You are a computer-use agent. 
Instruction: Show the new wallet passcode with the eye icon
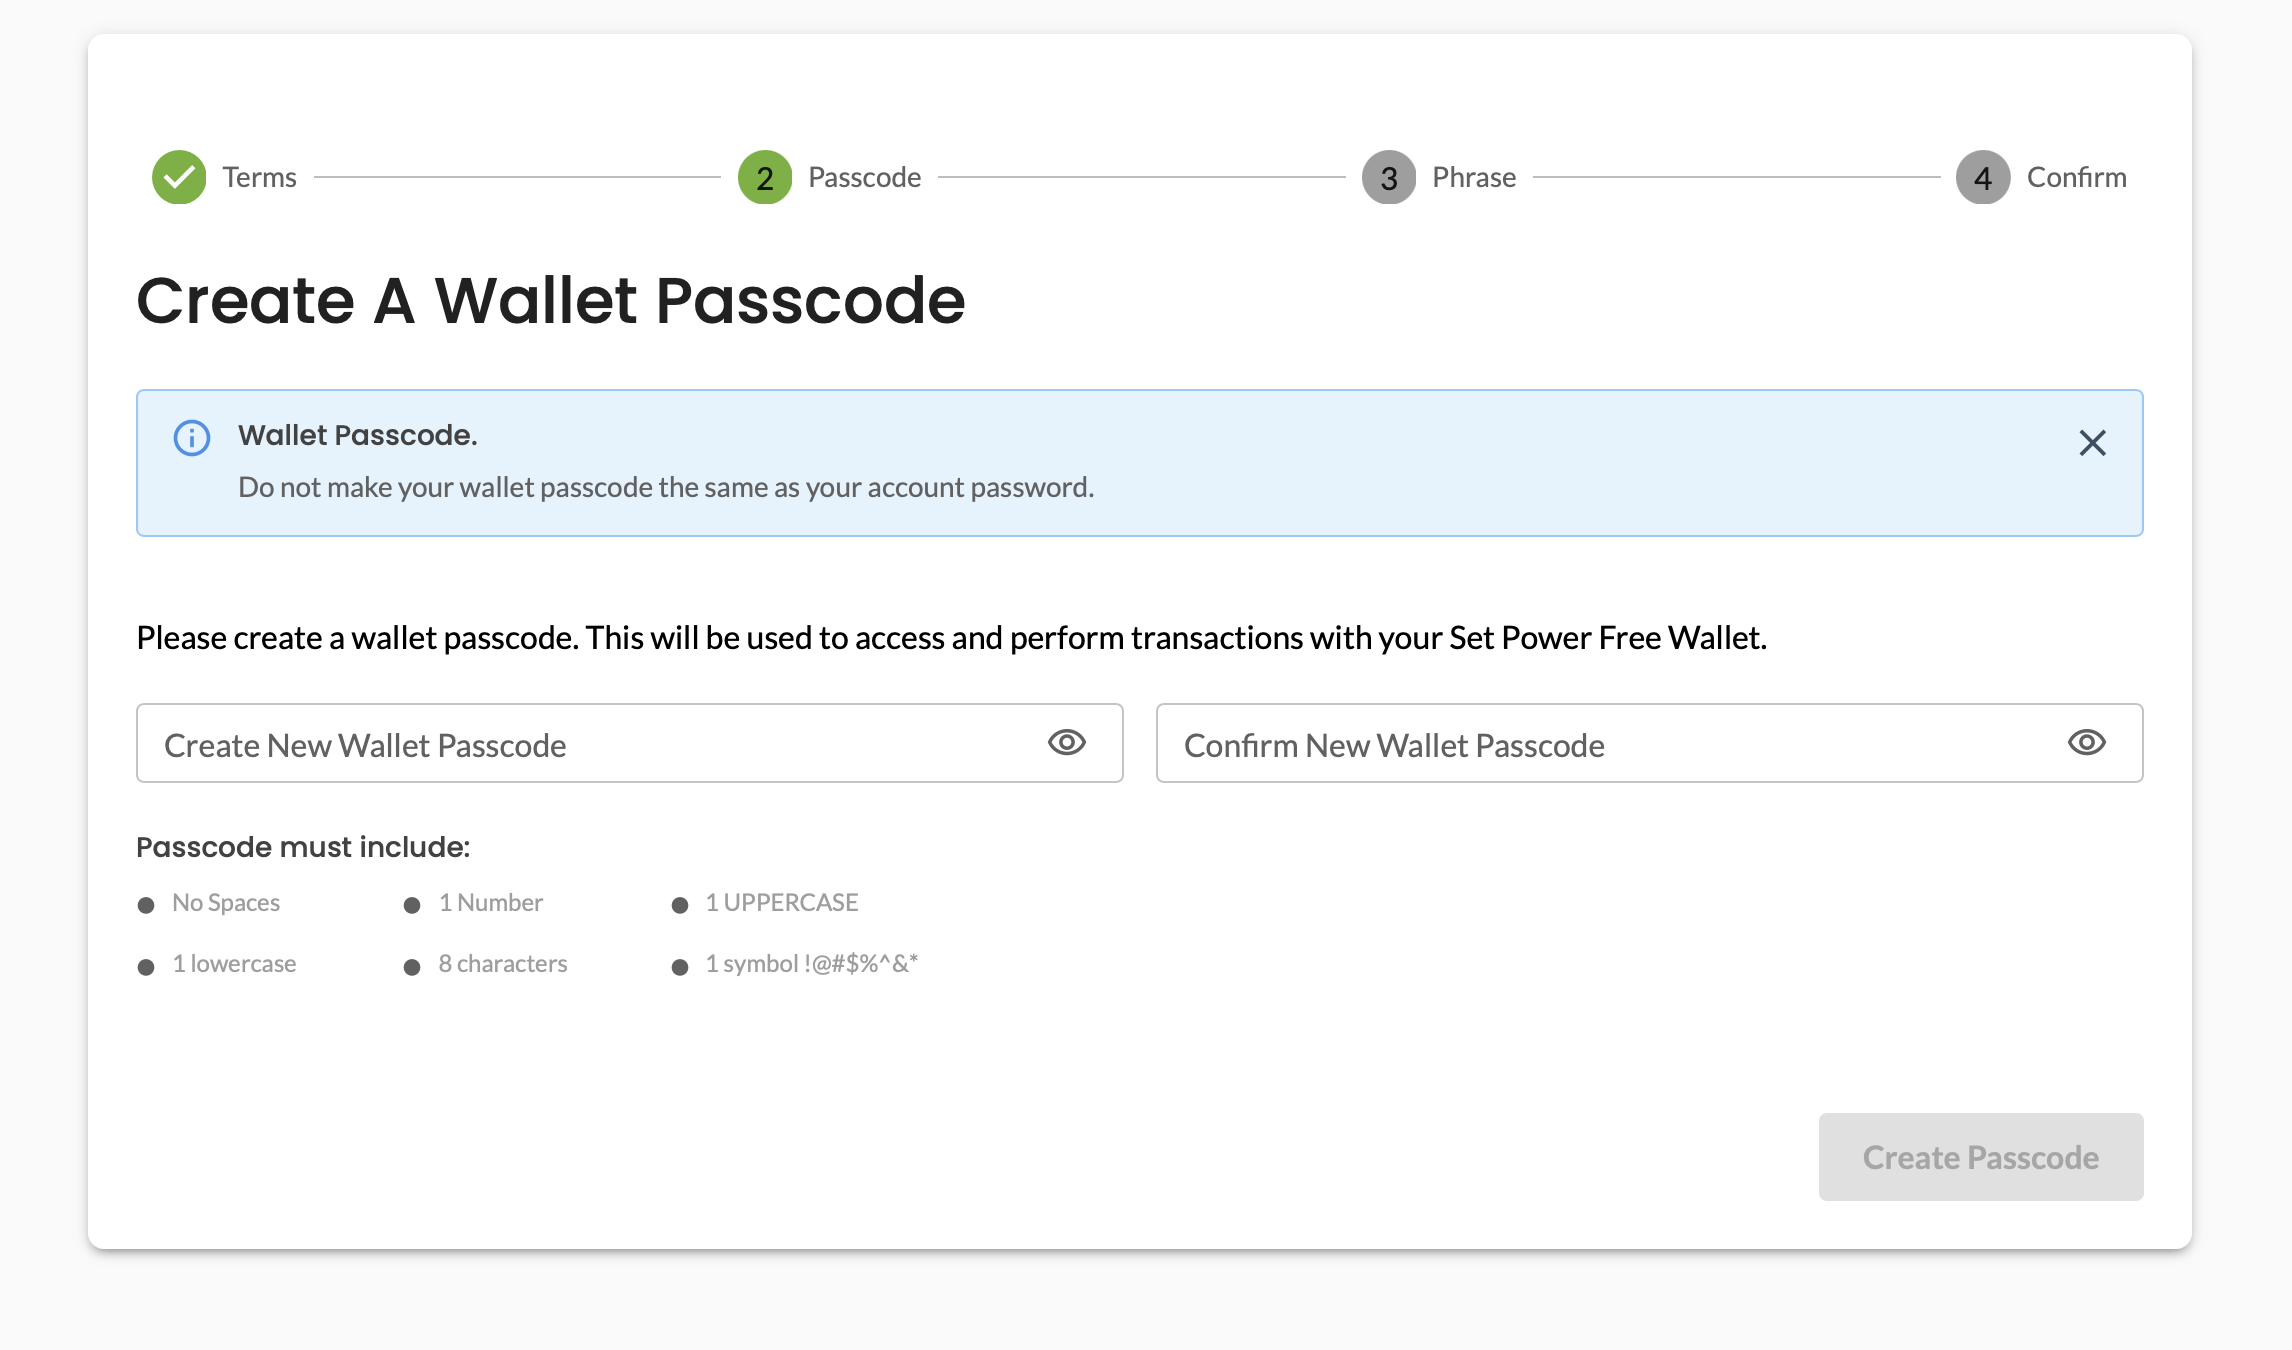point(1067,743)
